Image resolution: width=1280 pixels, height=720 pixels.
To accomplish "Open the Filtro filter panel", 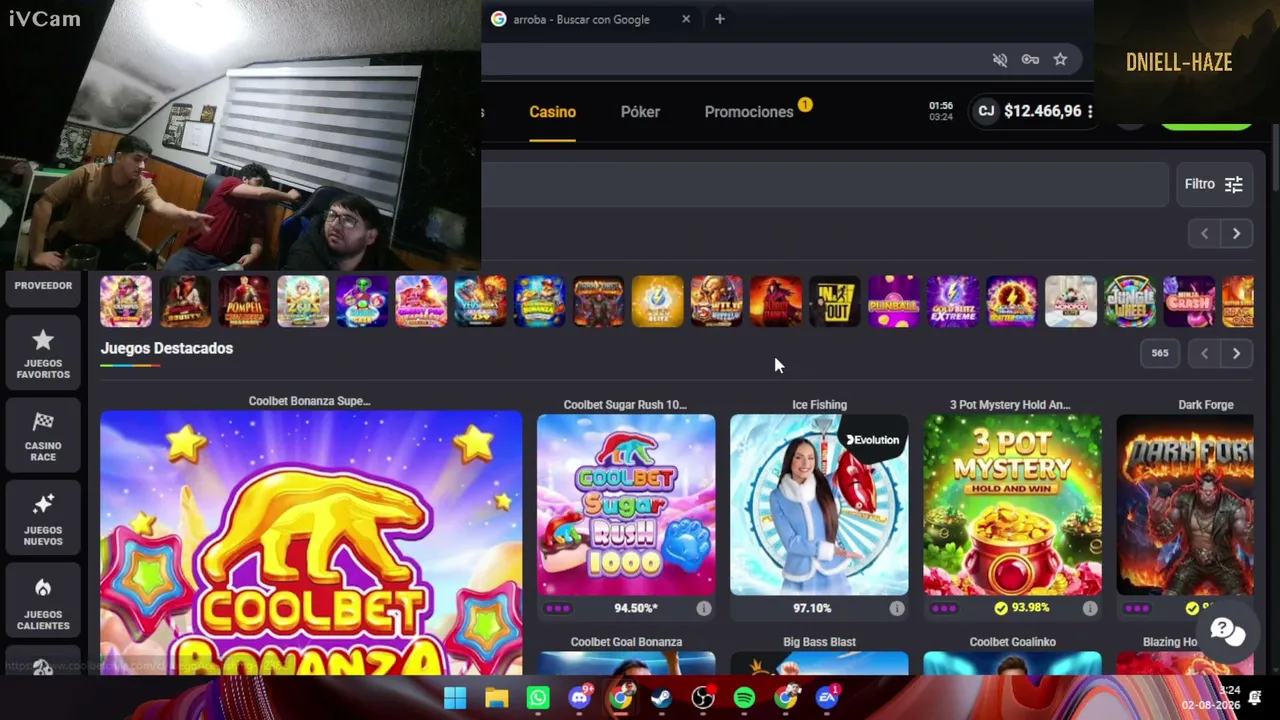I will [x=1213, y=184].
